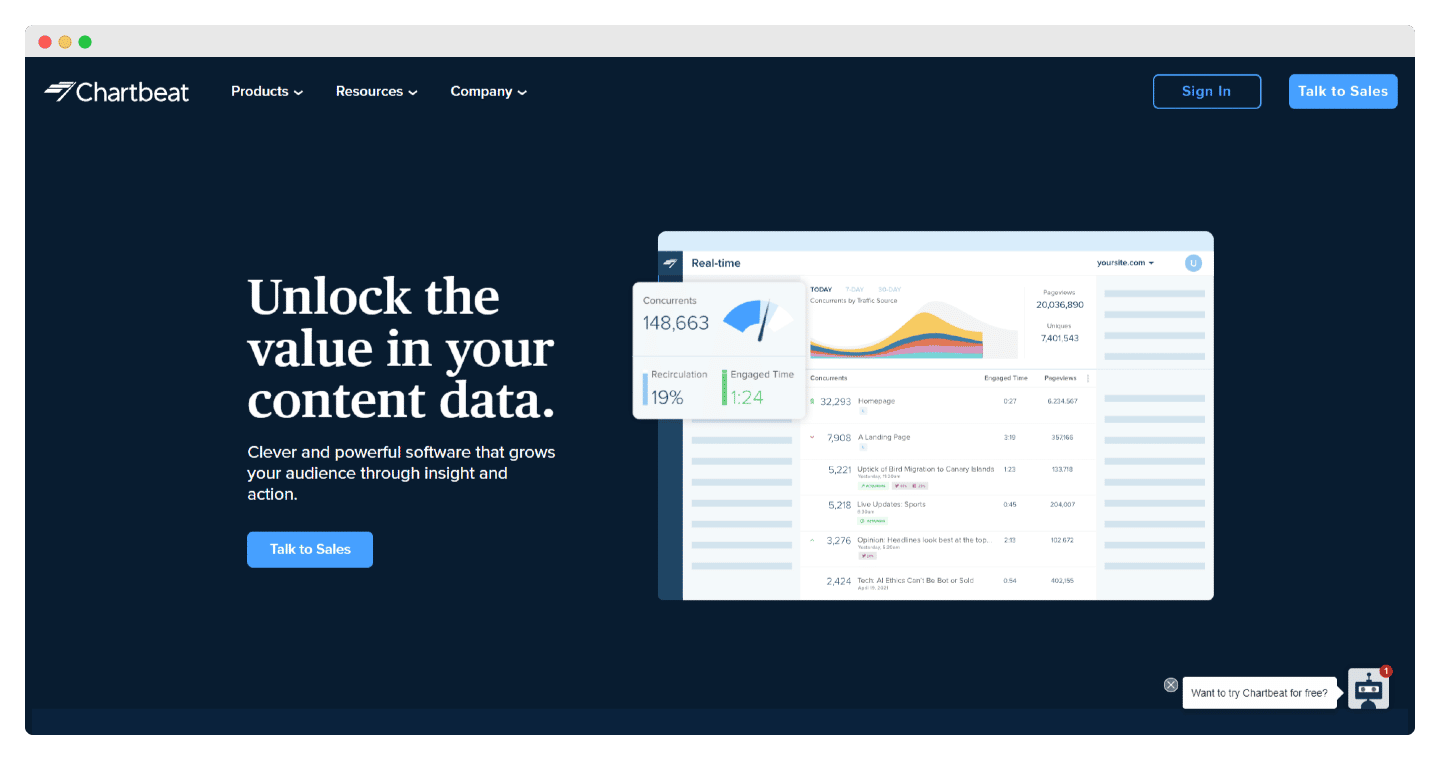The width and height of the screenshot is (1440, 760).
Task: Click Talk to Sales below the headline
Action: (x=310, y=549)
